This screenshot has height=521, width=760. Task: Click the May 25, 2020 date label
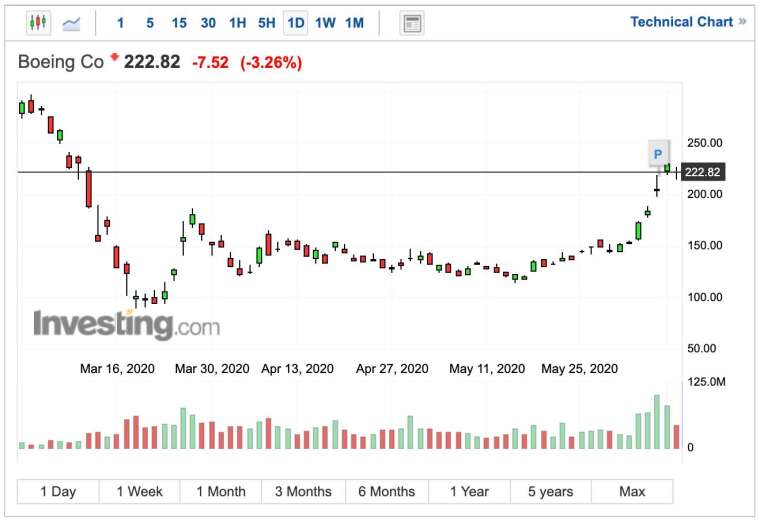coord(579,369)
